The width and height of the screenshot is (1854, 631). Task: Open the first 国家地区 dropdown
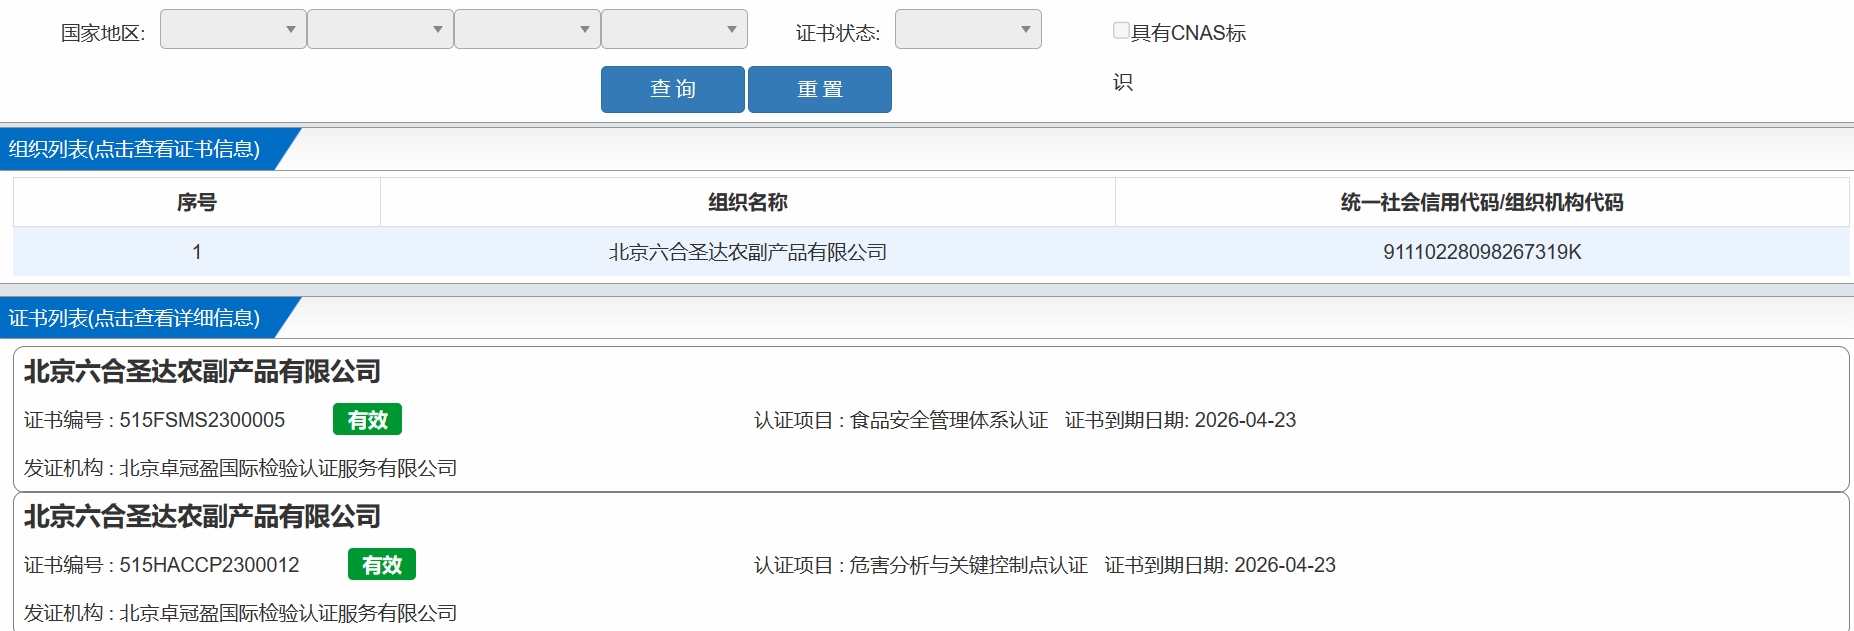tap(233, 29)
